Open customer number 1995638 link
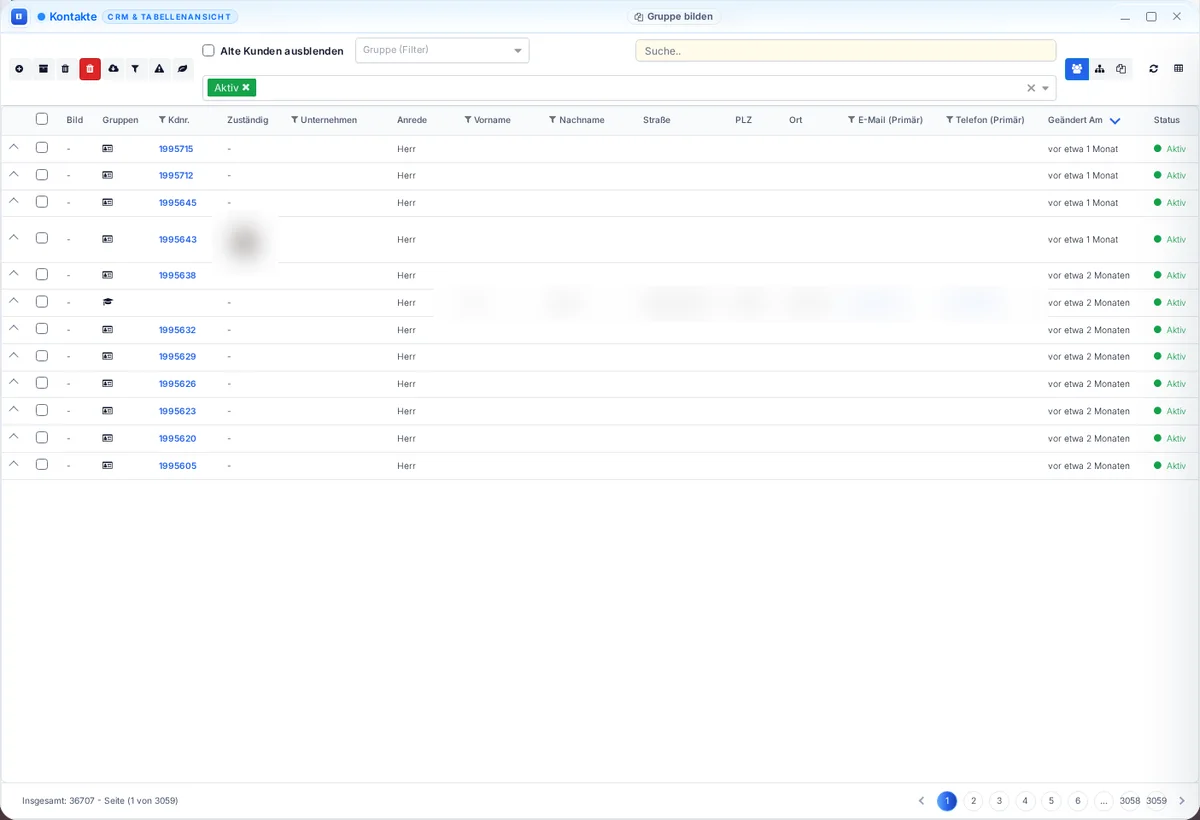The image size is (1200, 820). [x=177, y=276]
